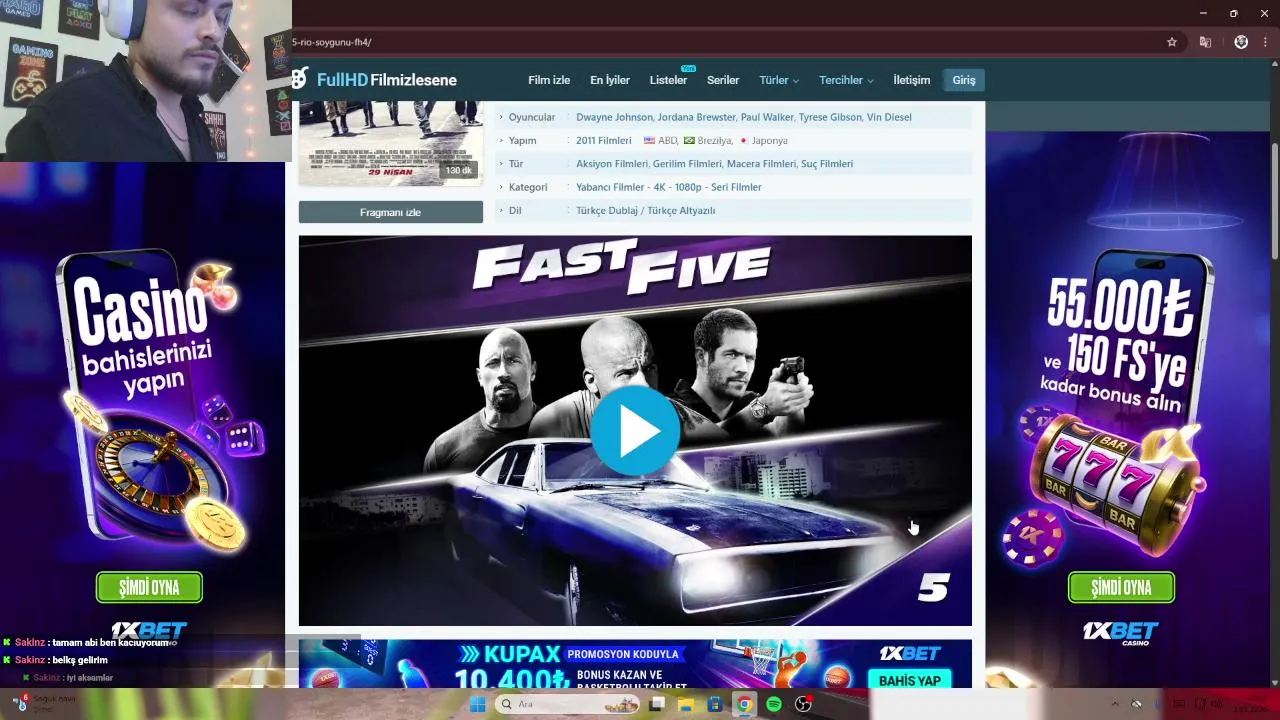This screenshot has width=1280, height=720.
Task: Switch to Chrome in the taskbar
Action: (x=744, y=704)
